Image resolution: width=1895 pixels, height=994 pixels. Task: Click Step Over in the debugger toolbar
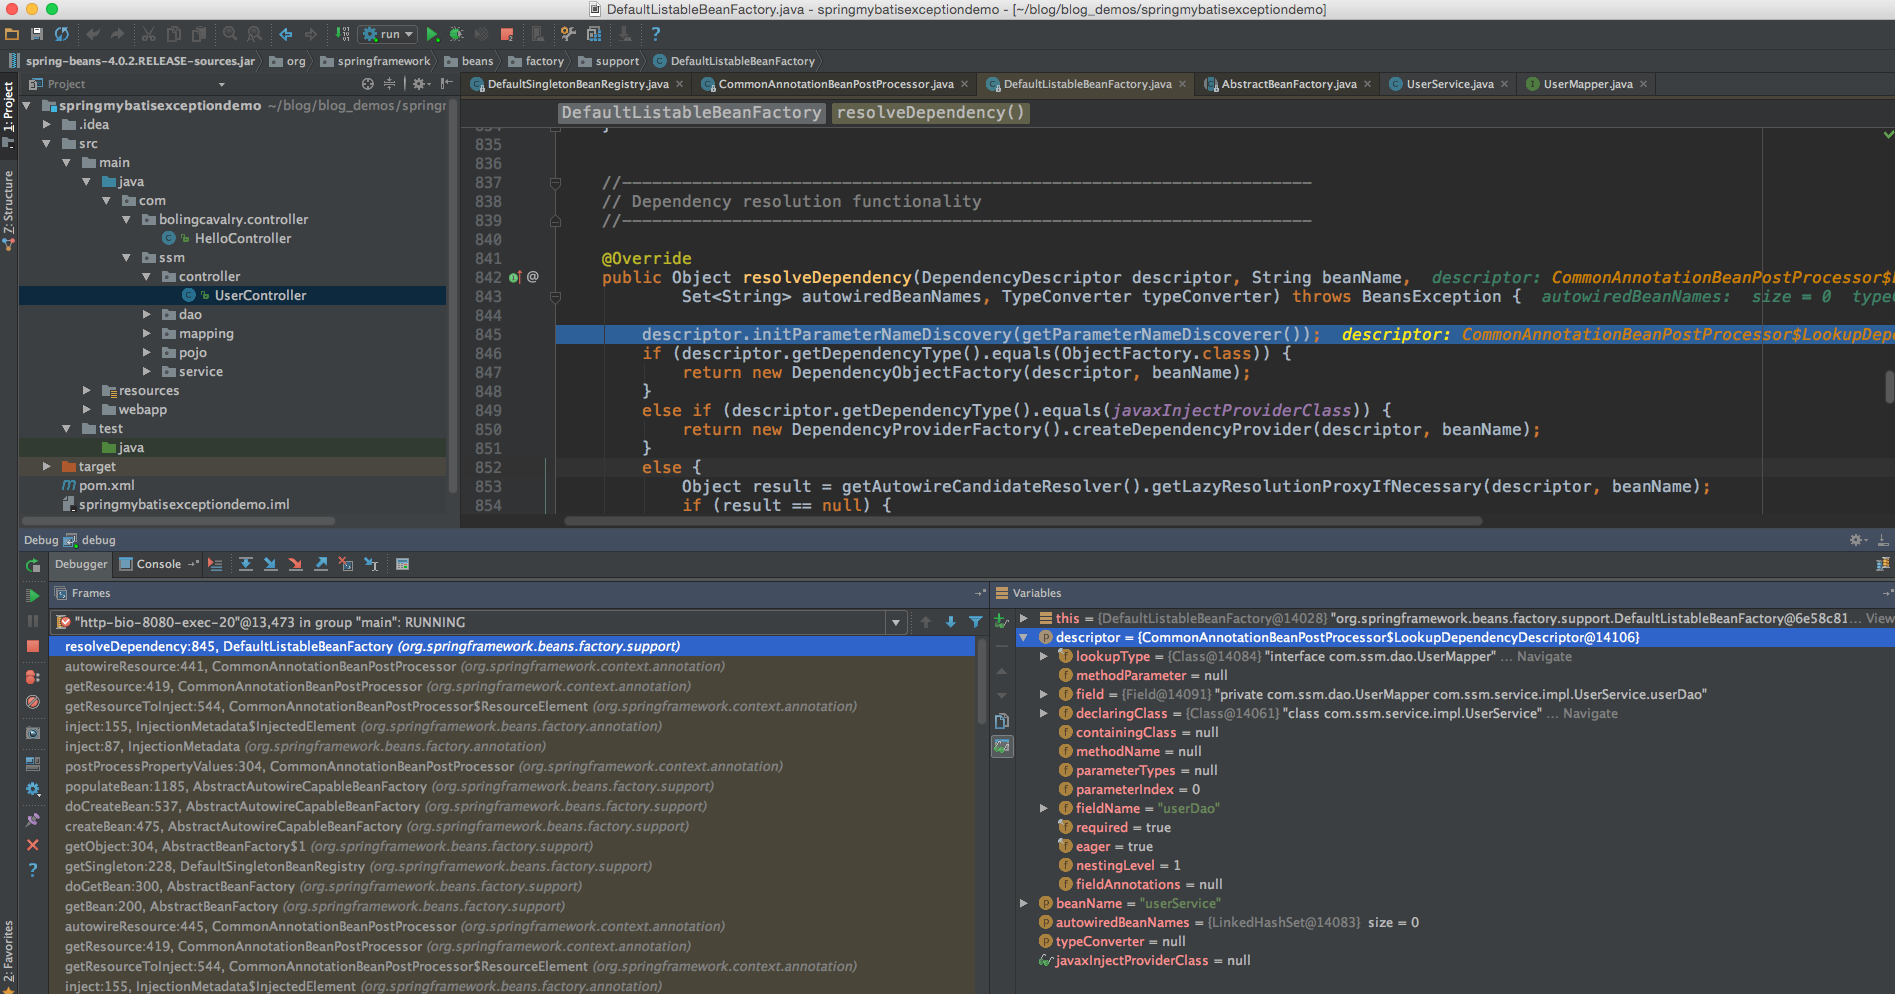246,564
